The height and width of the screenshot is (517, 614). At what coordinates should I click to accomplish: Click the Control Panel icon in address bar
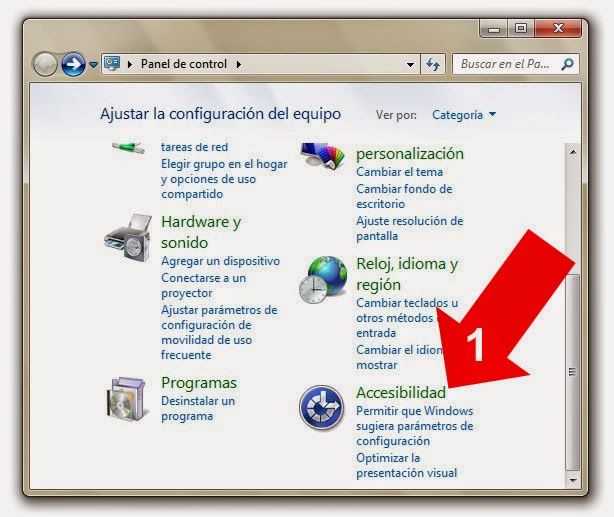tap(112, 64)
